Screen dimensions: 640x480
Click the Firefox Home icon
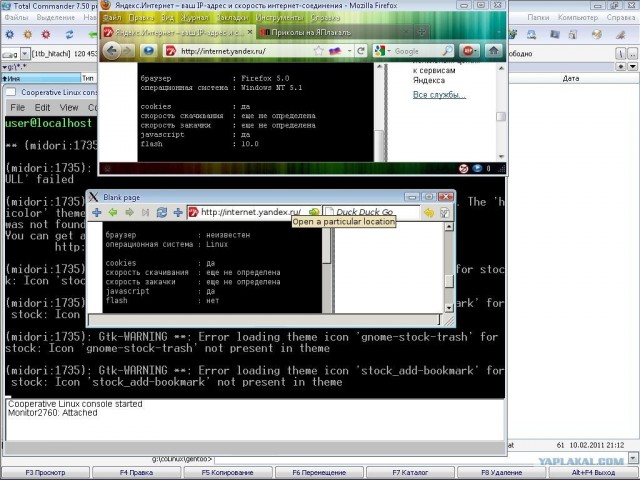point(493,51)
